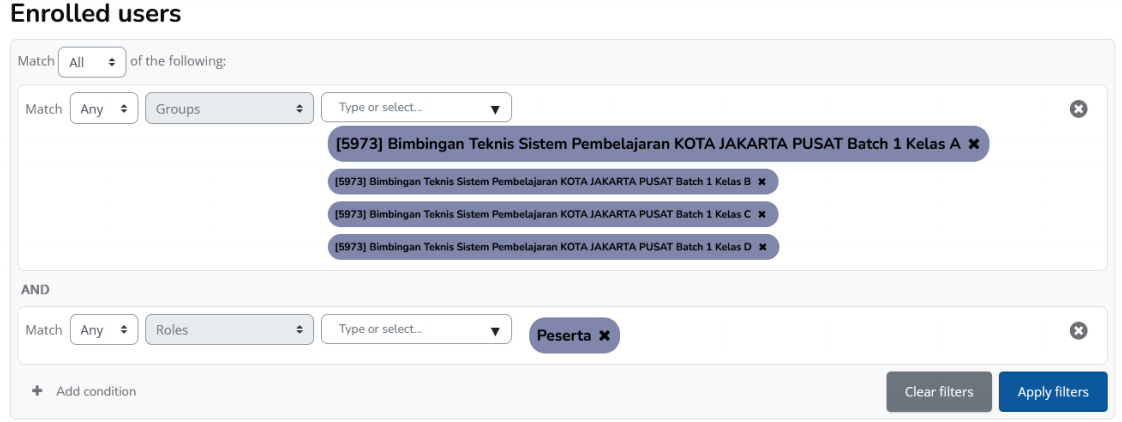Expand group suggestions with the down arrow

[x=494, y=109]
